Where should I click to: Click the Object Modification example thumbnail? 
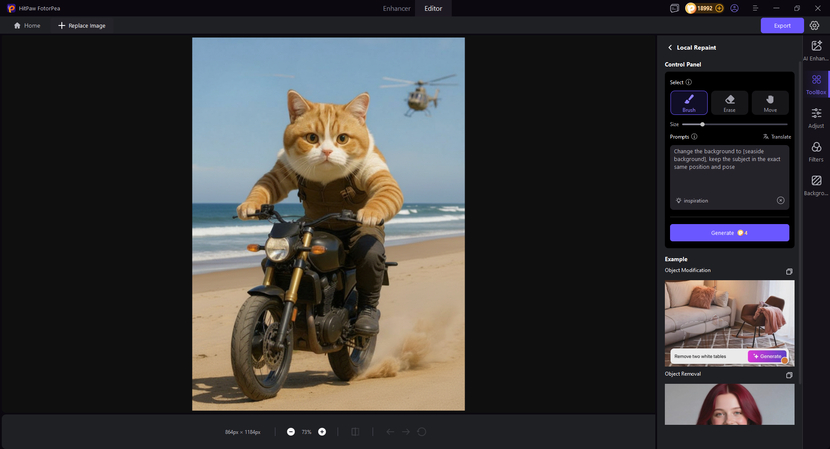point(729,323)
